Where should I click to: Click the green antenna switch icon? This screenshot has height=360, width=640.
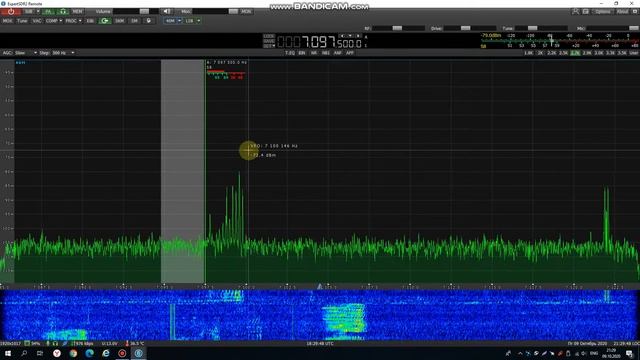pos(62,11)
